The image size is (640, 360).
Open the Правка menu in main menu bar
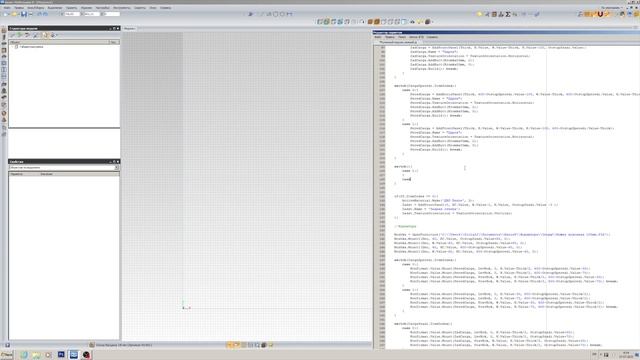pyautogui.click(x=19, y=8)
